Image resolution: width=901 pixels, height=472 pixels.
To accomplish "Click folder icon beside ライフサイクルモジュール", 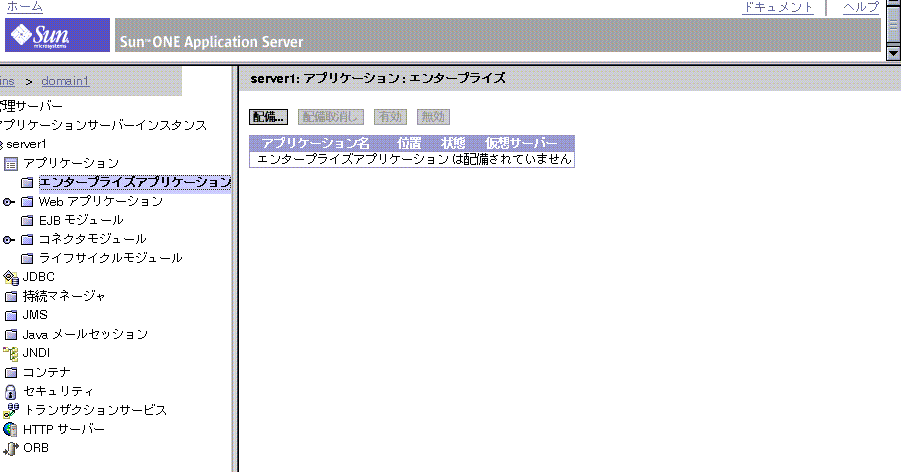I will point(27,259).
